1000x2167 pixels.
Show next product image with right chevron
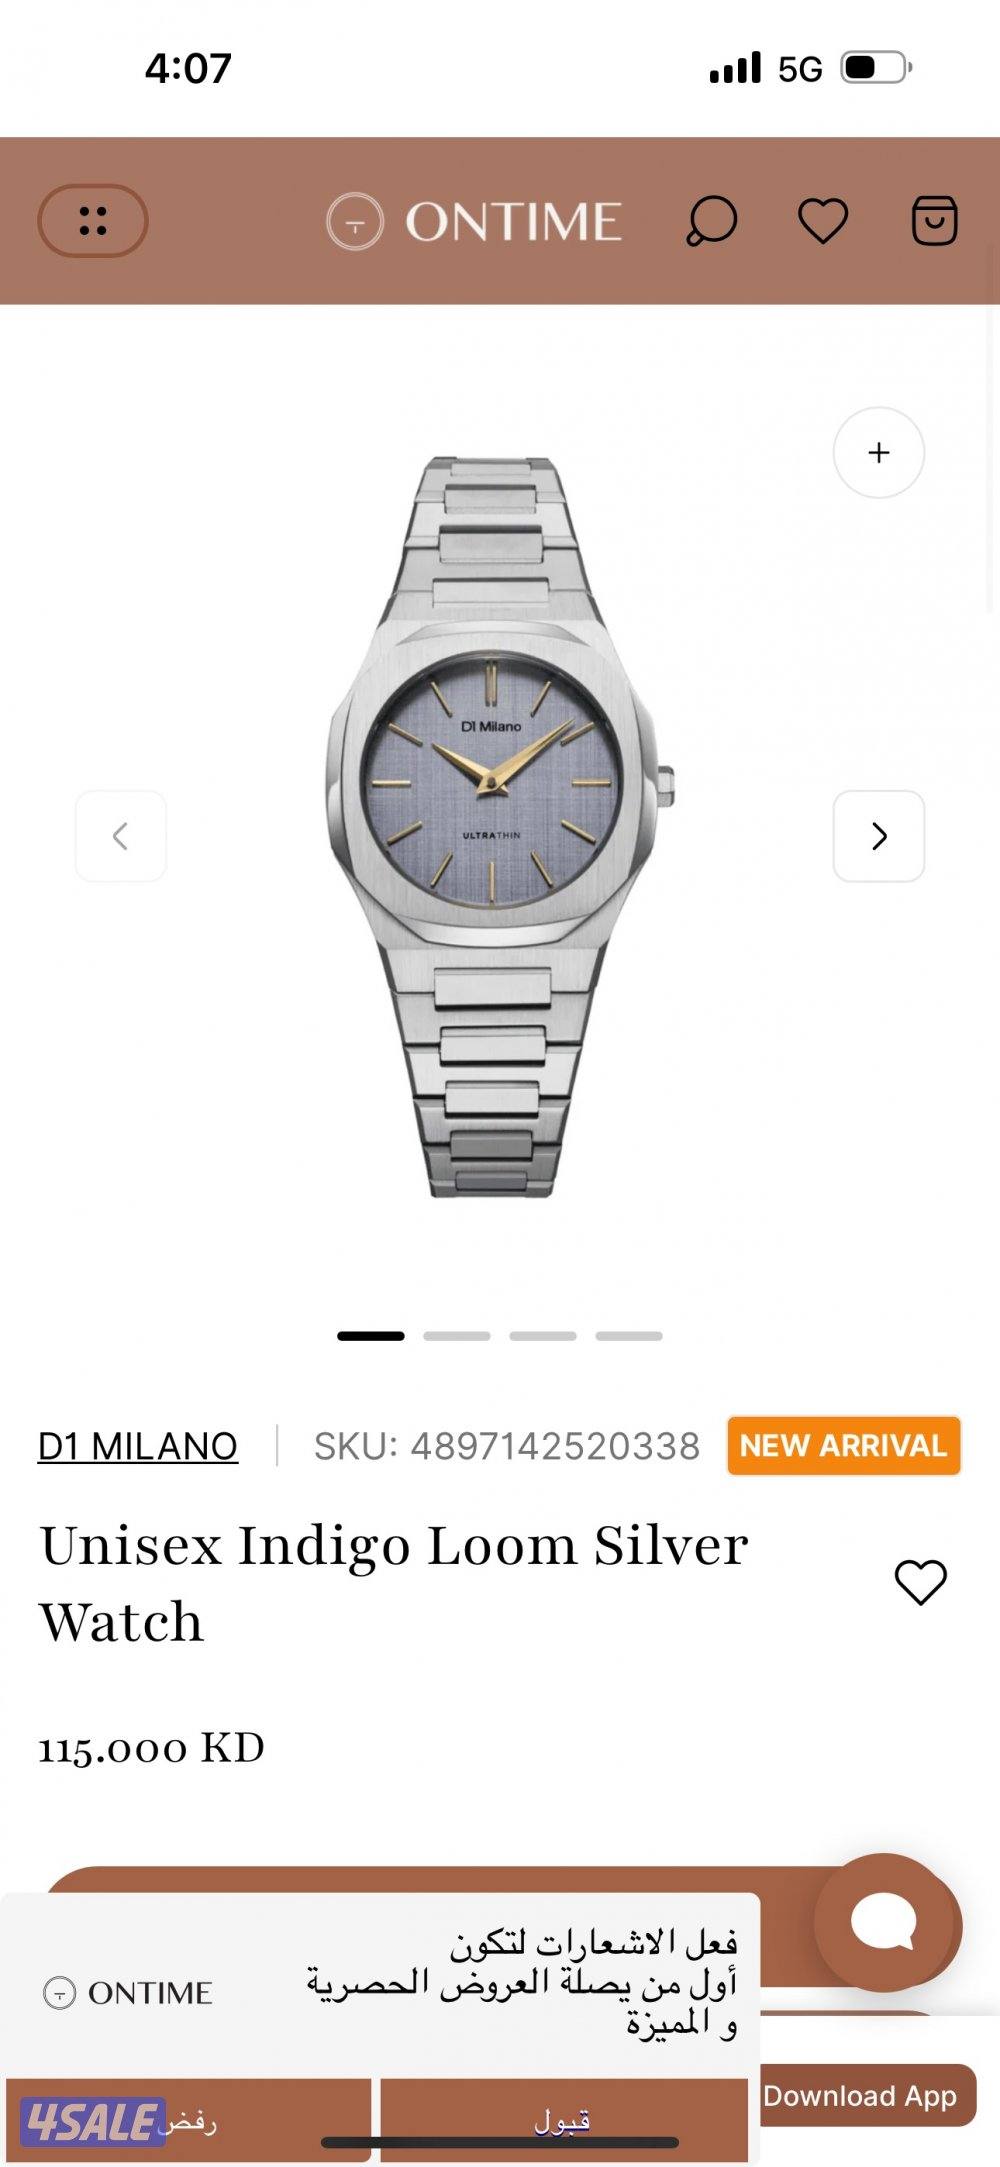879,836
